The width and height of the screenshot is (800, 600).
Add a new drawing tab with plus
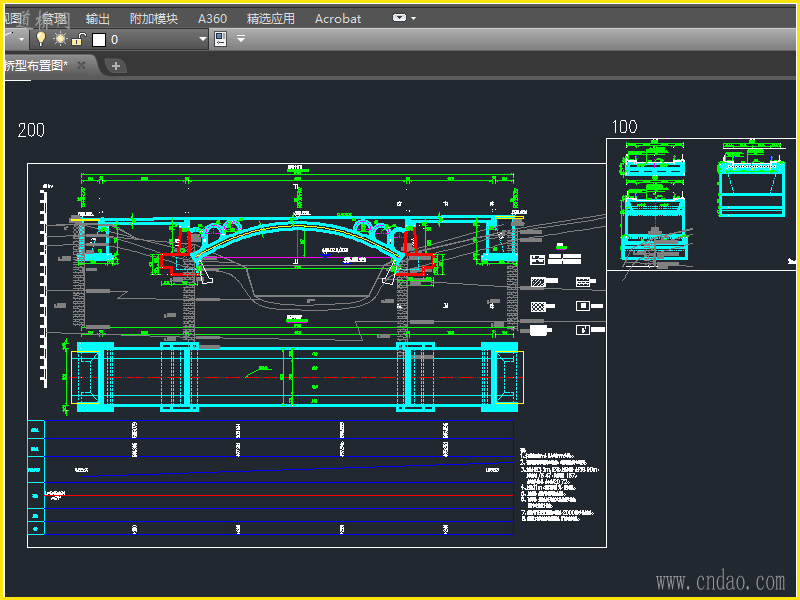pyautogui.click(x=116, y=66)
